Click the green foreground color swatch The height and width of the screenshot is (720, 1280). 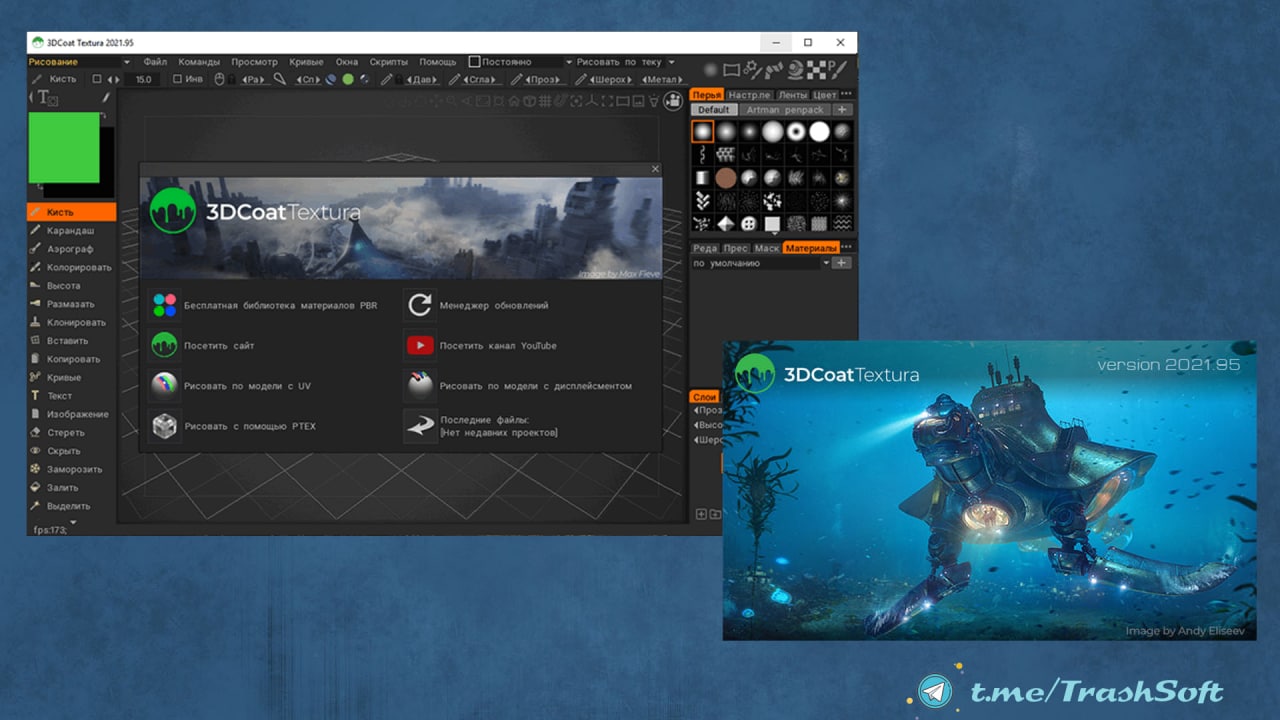point(64,147)
